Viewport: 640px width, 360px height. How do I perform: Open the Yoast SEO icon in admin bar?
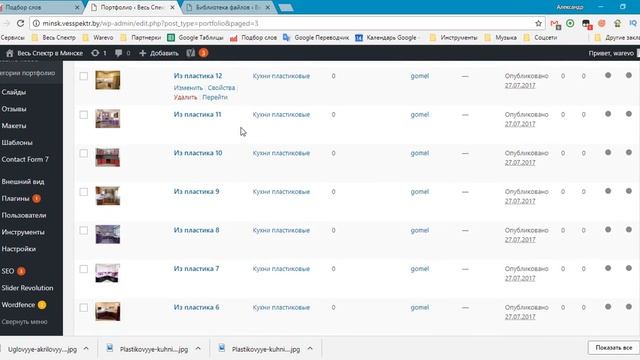click(x=191, y=53)
